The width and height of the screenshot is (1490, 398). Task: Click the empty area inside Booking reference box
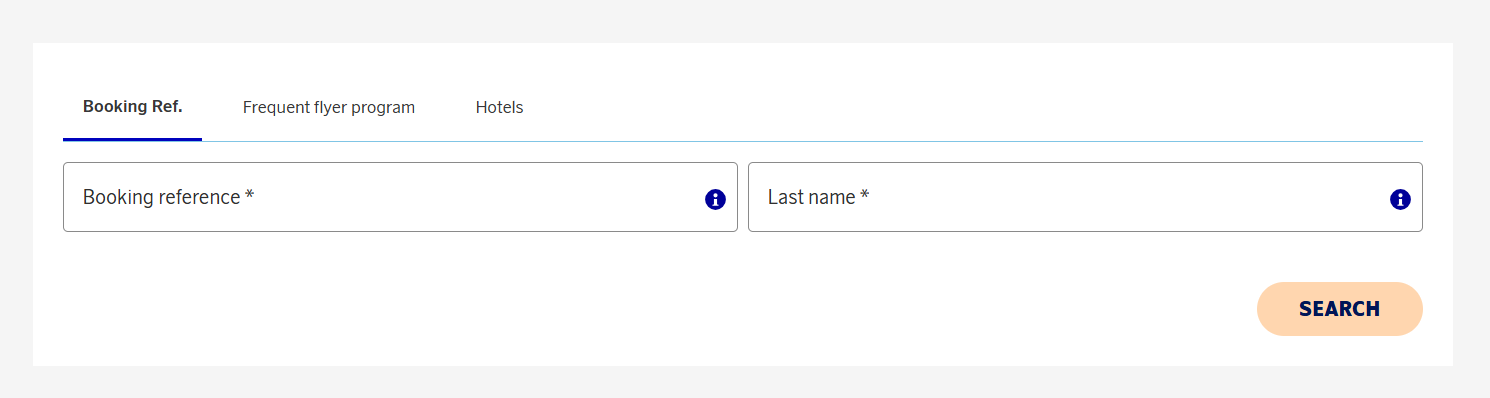pyautogui.click(x=470, y=197)
